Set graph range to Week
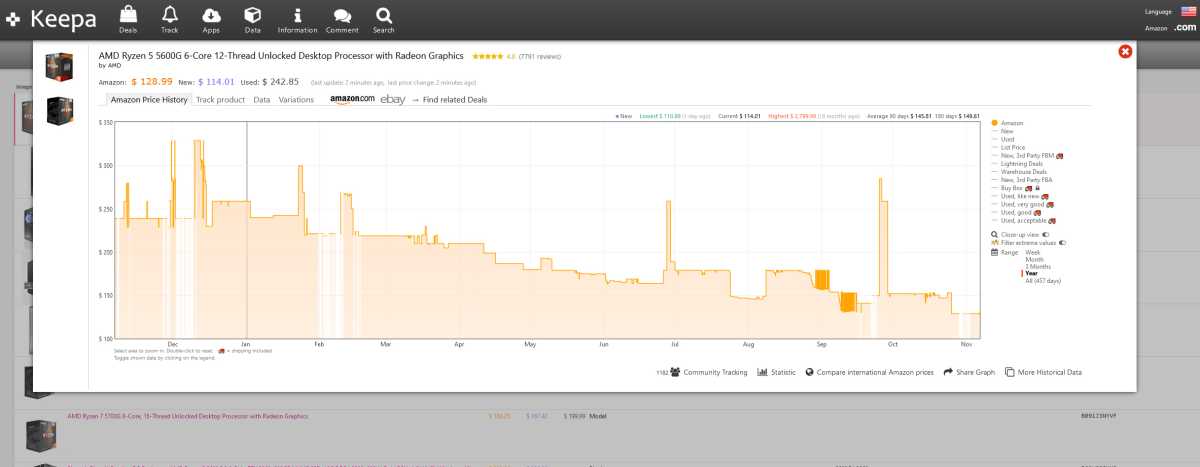The width and height of the screenshot is (1200, 467). point(1033,252)
